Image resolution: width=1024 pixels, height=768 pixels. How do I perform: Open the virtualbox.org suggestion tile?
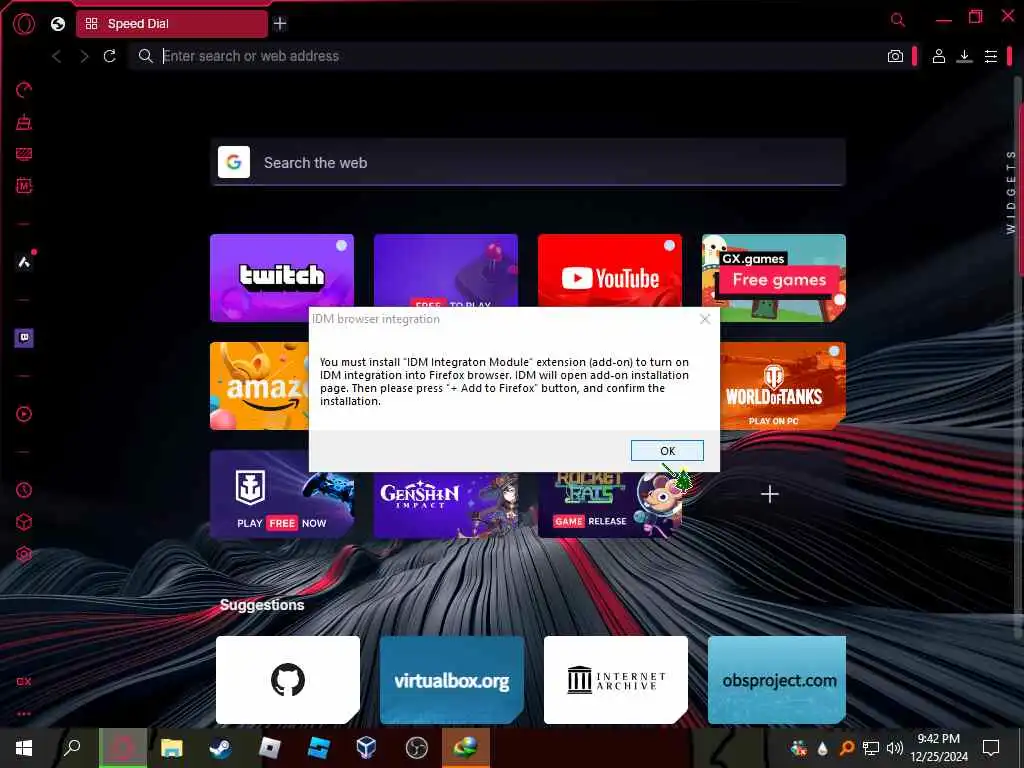click(x=452, y=680)
